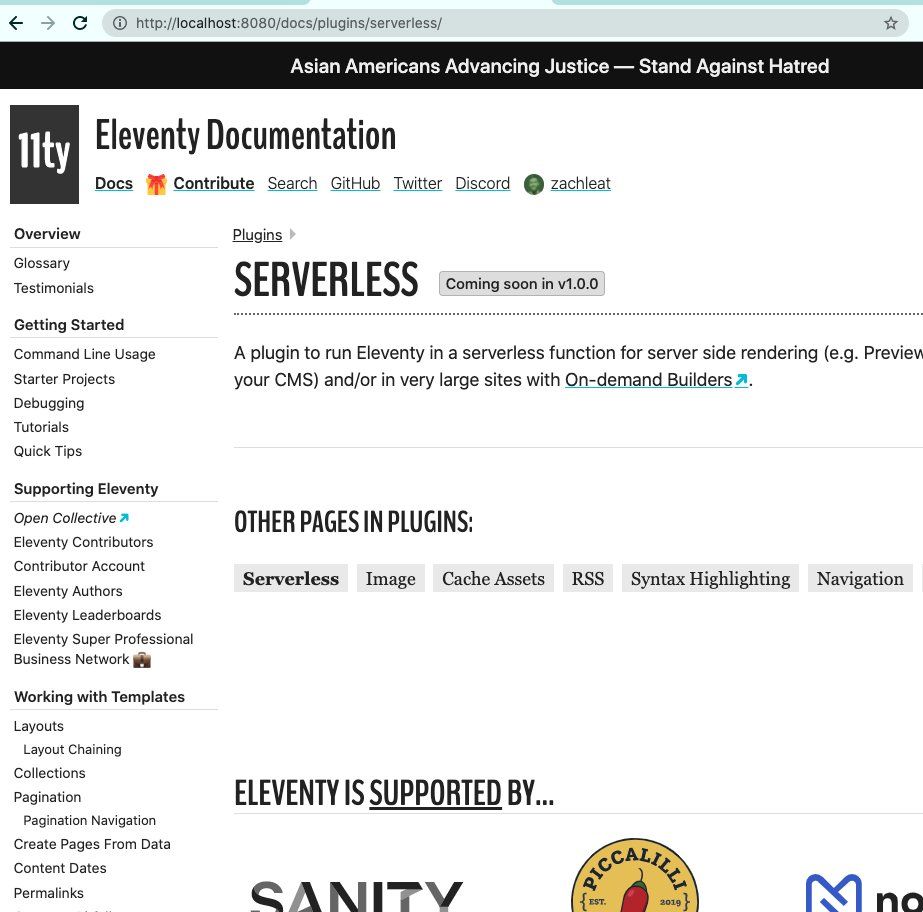Screen dimensions: 923x912
Task: Select the Cache Assets plugin tab
Action: [493, 579]
